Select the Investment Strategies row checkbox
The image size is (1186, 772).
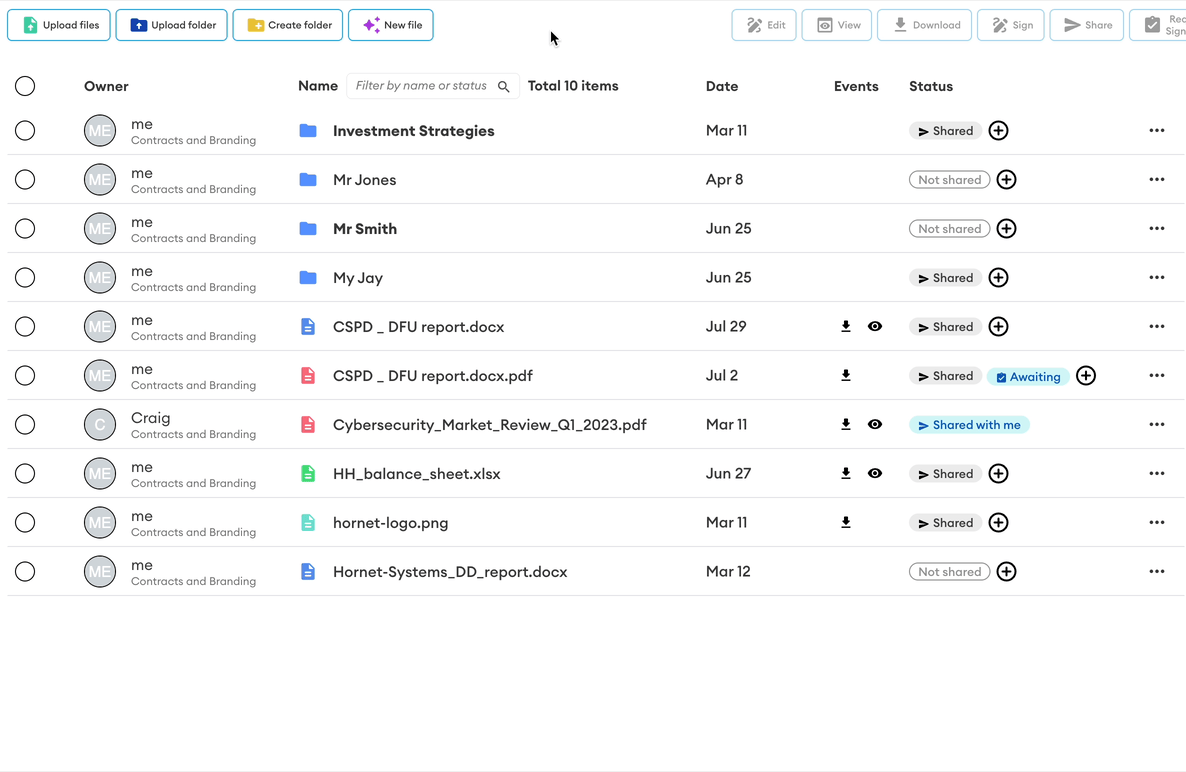(25, 131)
